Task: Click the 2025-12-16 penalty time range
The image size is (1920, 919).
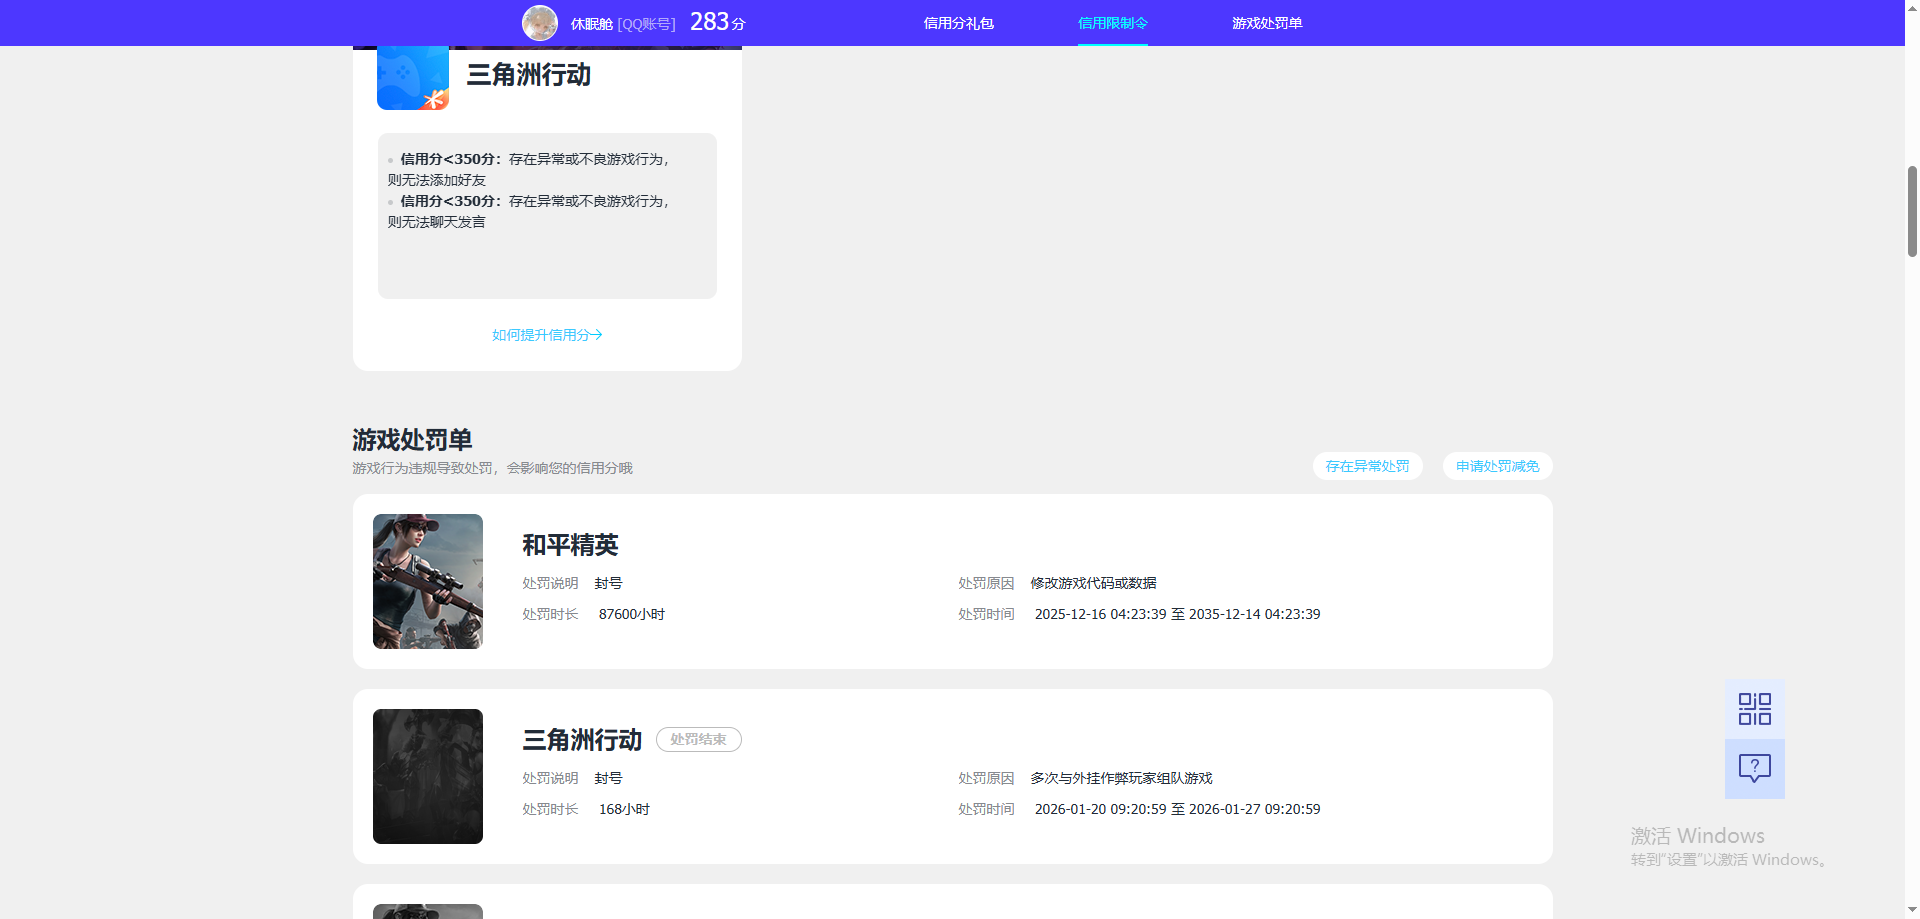Action: click(1177, 614)
